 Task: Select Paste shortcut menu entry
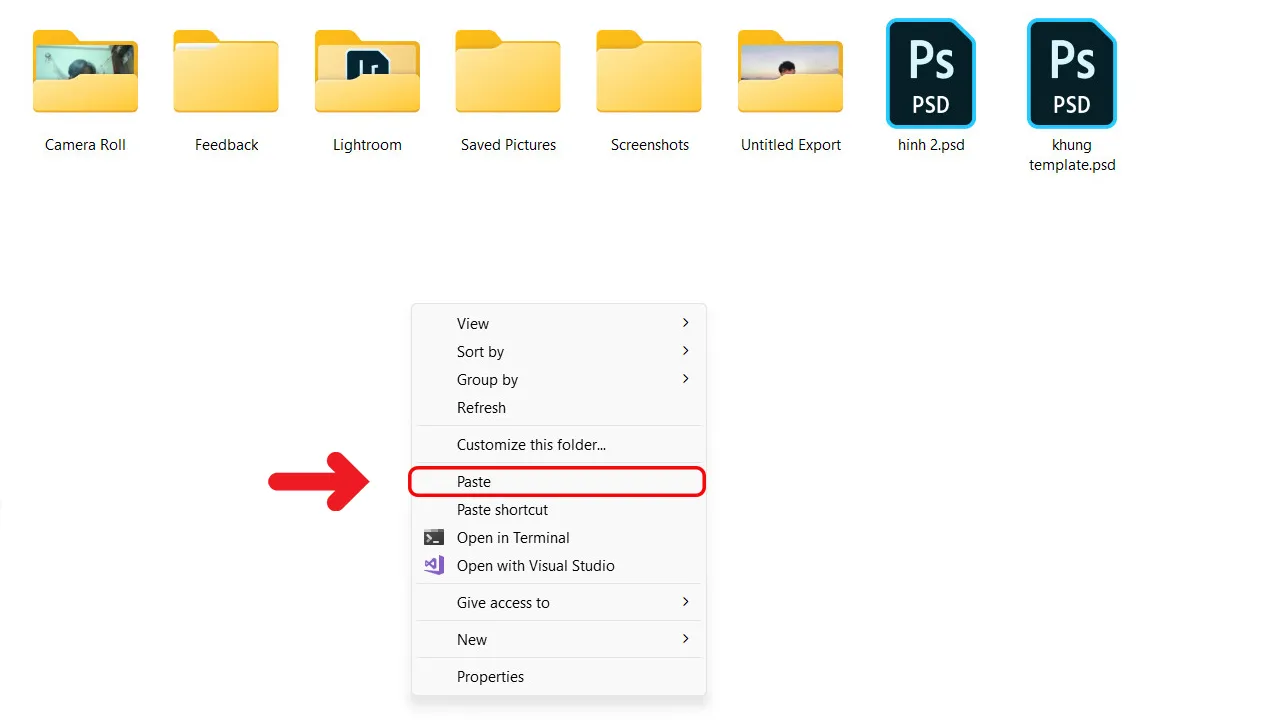pyautogui.click(x=502, y=510)
